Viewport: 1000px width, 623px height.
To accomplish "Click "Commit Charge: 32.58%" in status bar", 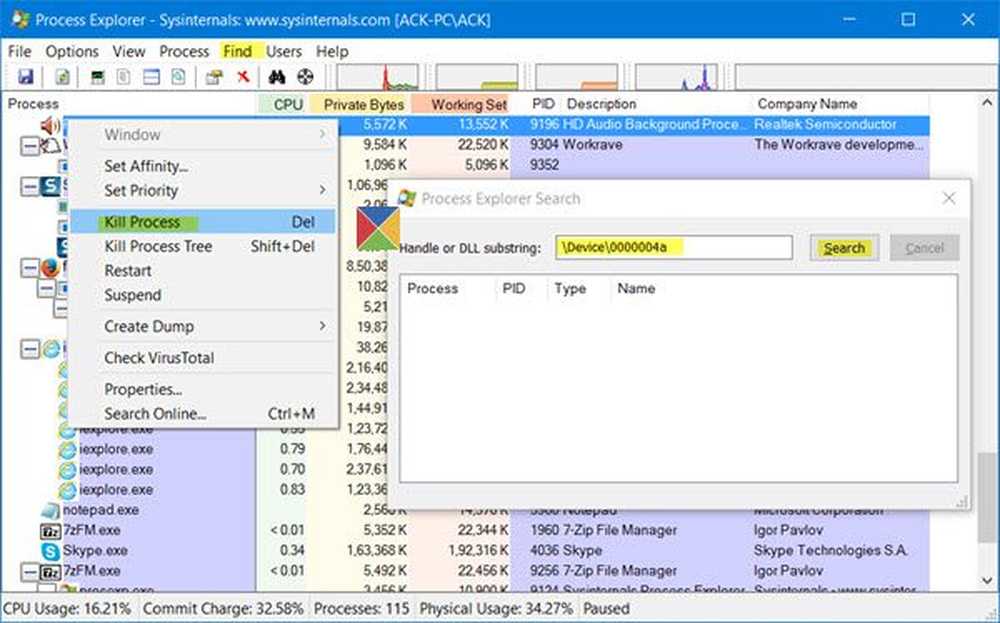I will pyautogui.click(x=223, y=609).
